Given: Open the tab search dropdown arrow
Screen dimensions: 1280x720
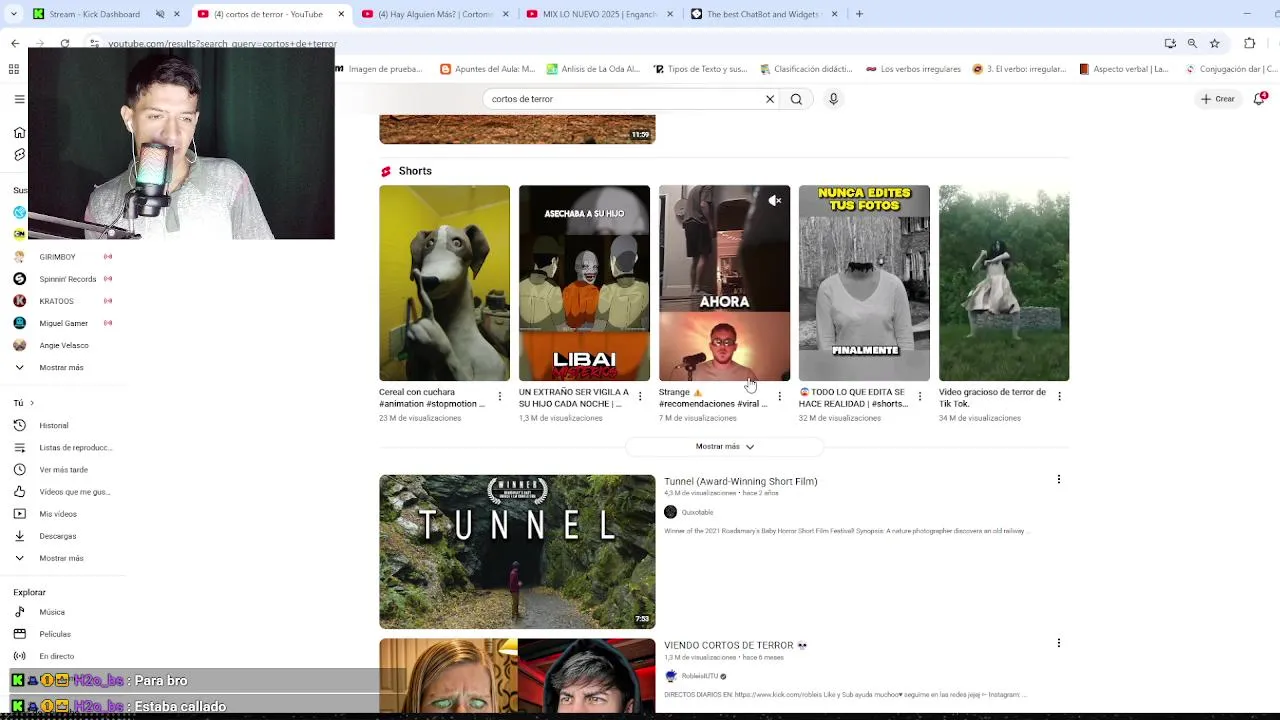Looking at the screenshot, I should 13,14.
